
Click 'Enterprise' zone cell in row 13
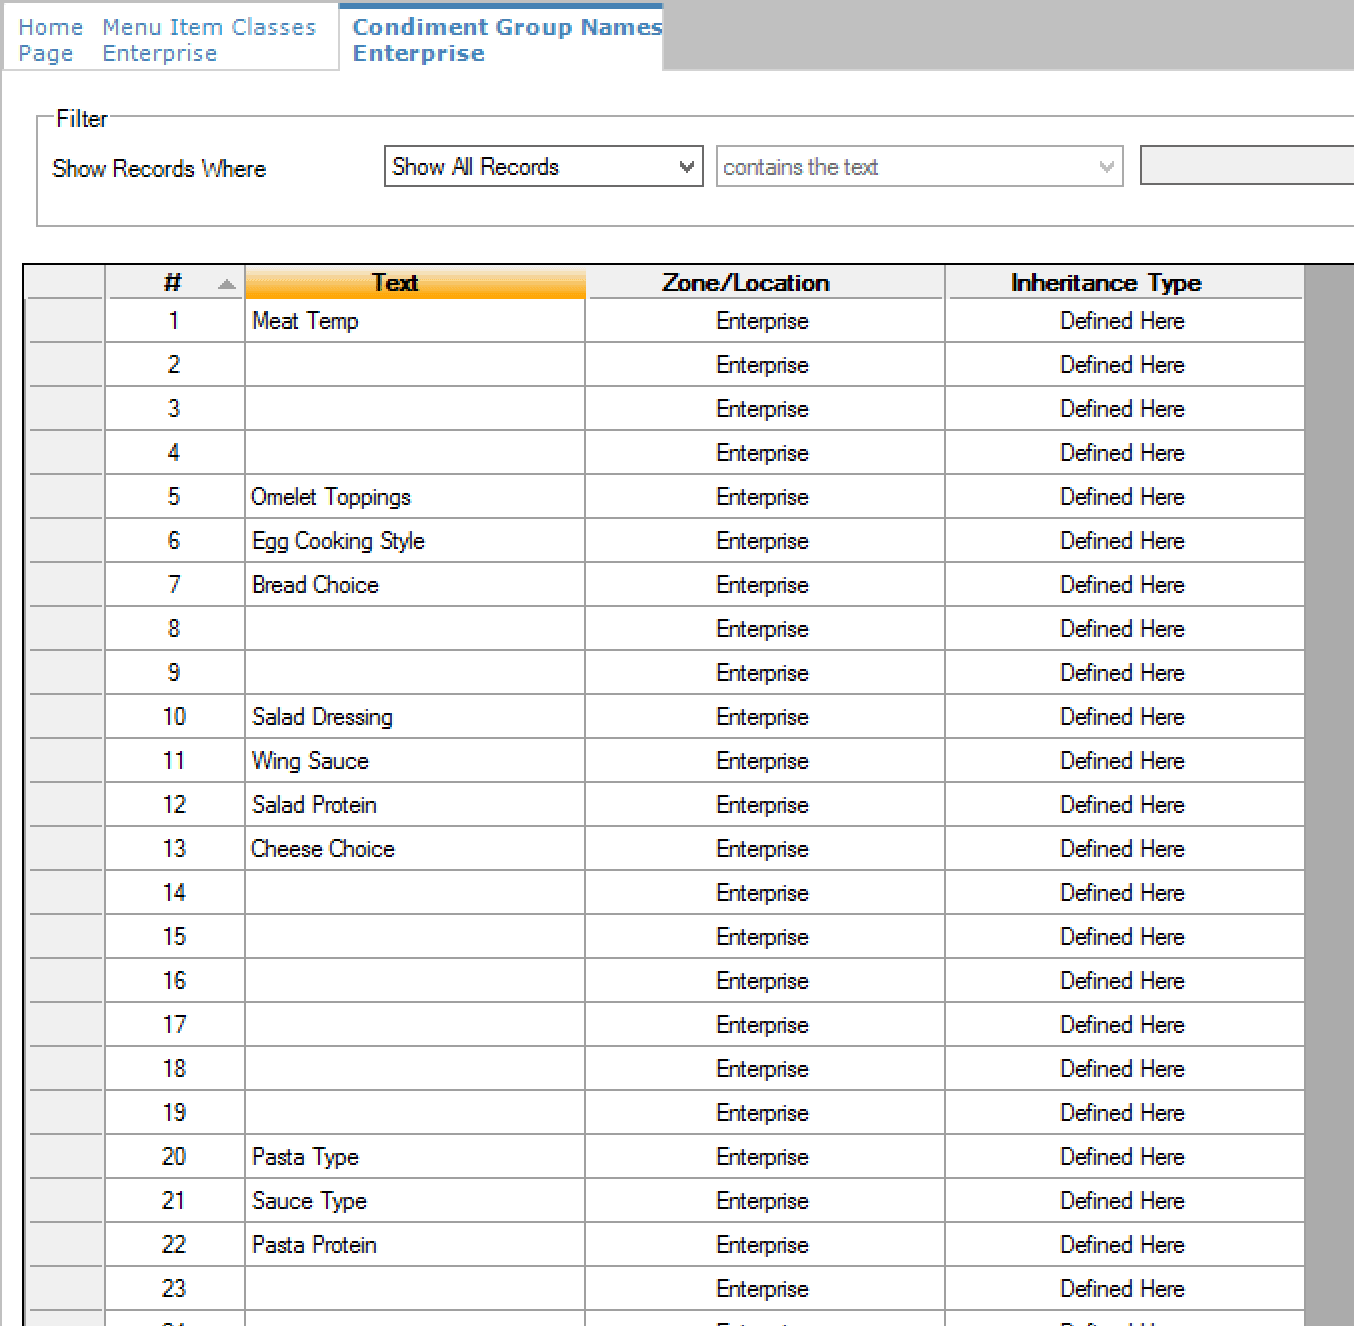click(764, 849)
